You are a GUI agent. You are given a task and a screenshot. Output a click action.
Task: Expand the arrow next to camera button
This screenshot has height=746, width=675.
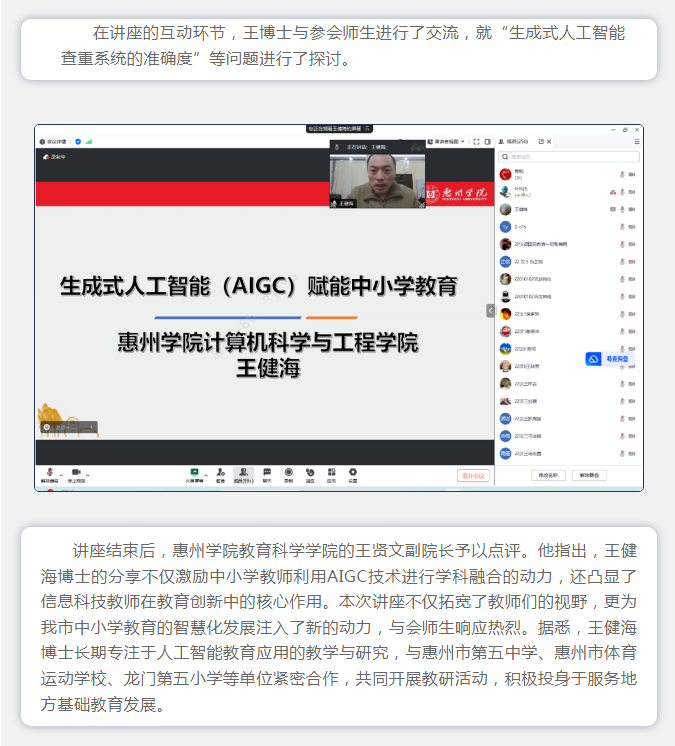[x=88, y=472]
